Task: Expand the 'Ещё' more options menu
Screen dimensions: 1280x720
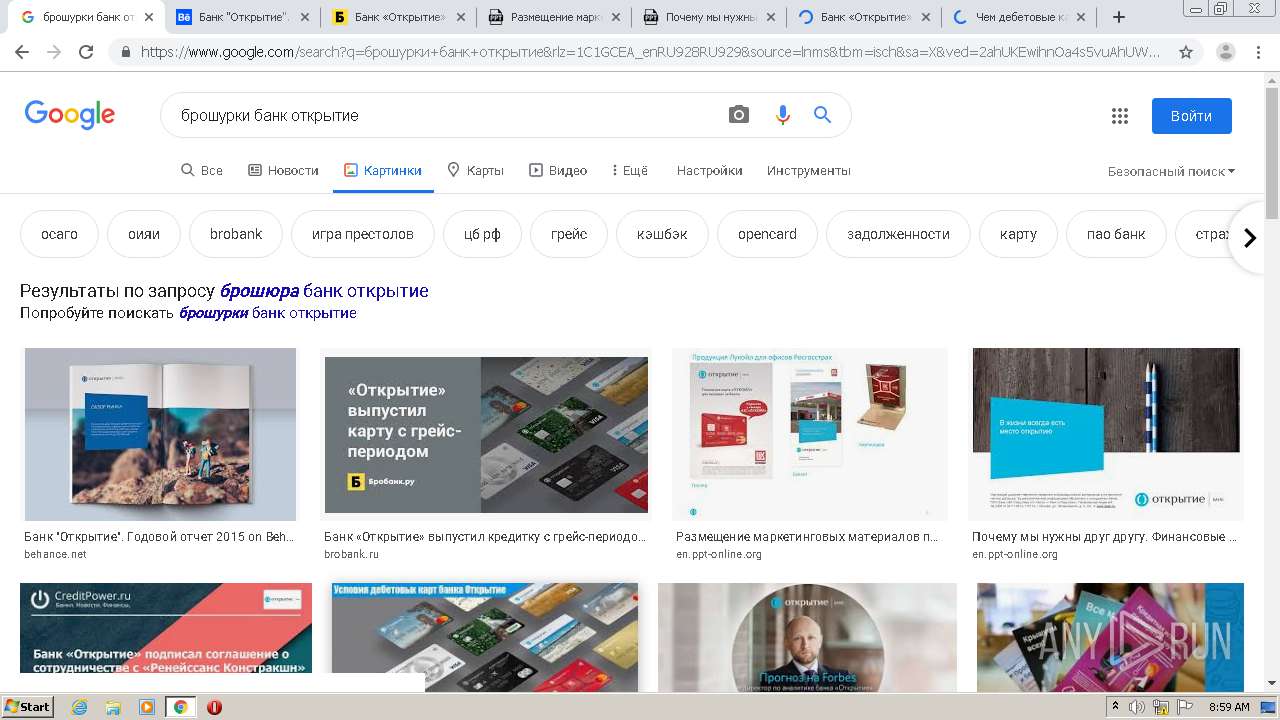Action: [x=629, y=171]
